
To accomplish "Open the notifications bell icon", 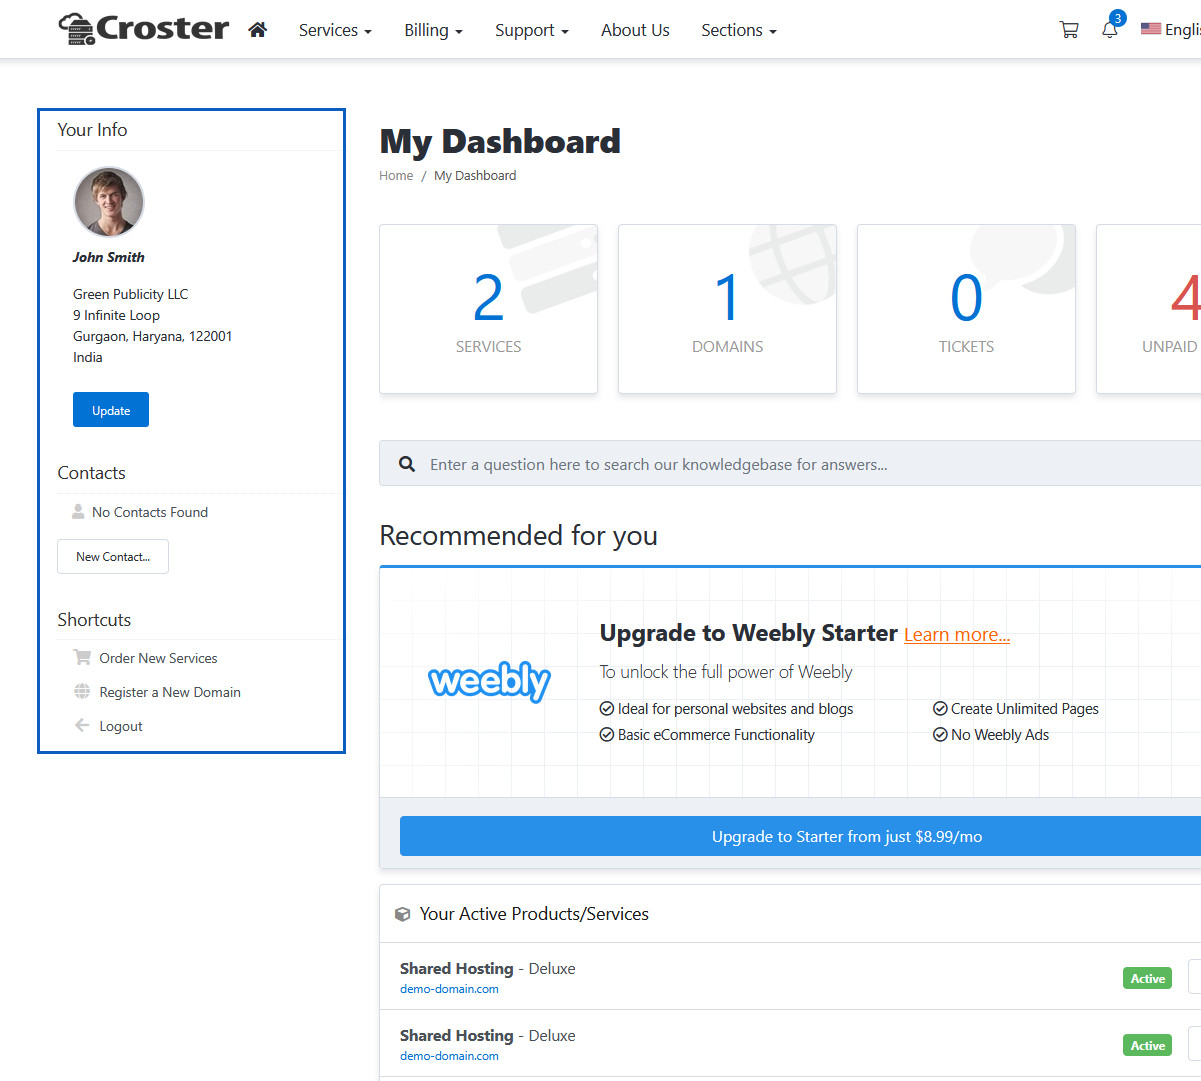I will (1110, 30).
